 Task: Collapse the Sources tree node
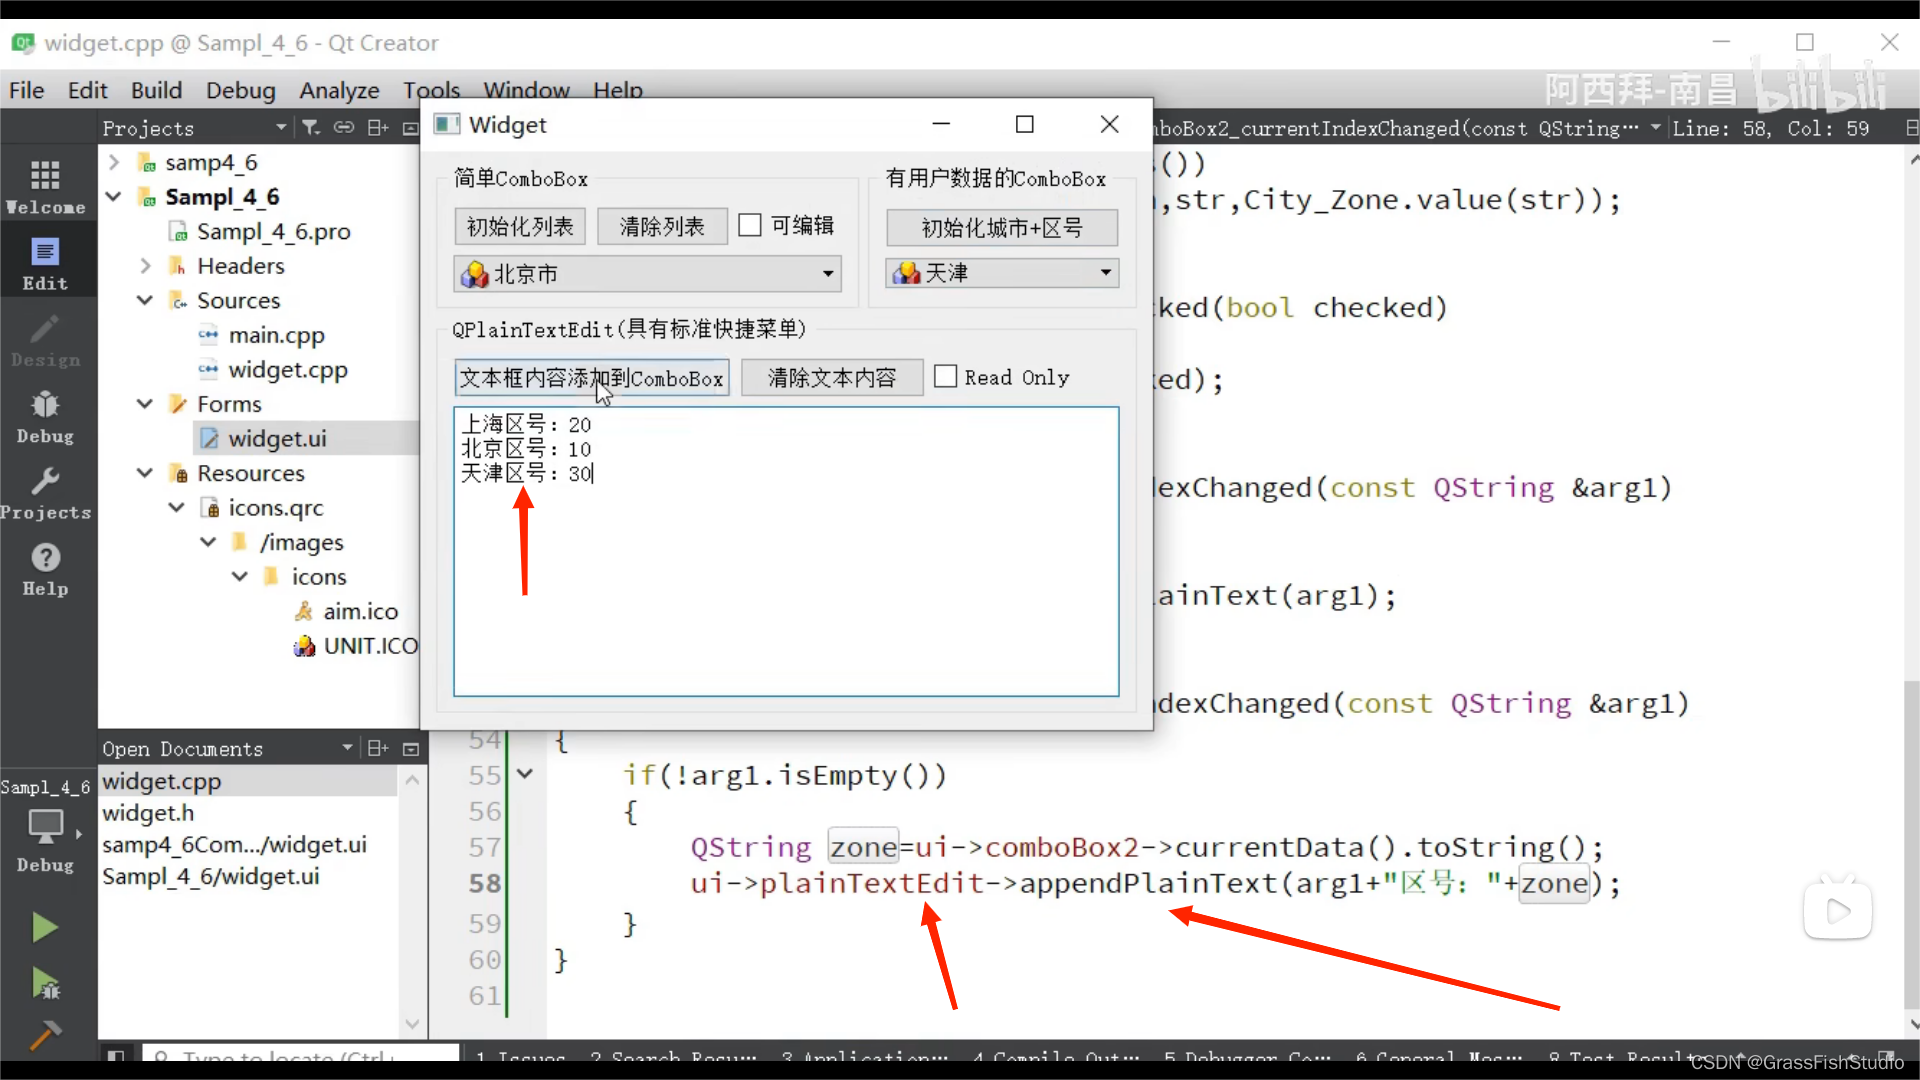[x=144, y=300]
